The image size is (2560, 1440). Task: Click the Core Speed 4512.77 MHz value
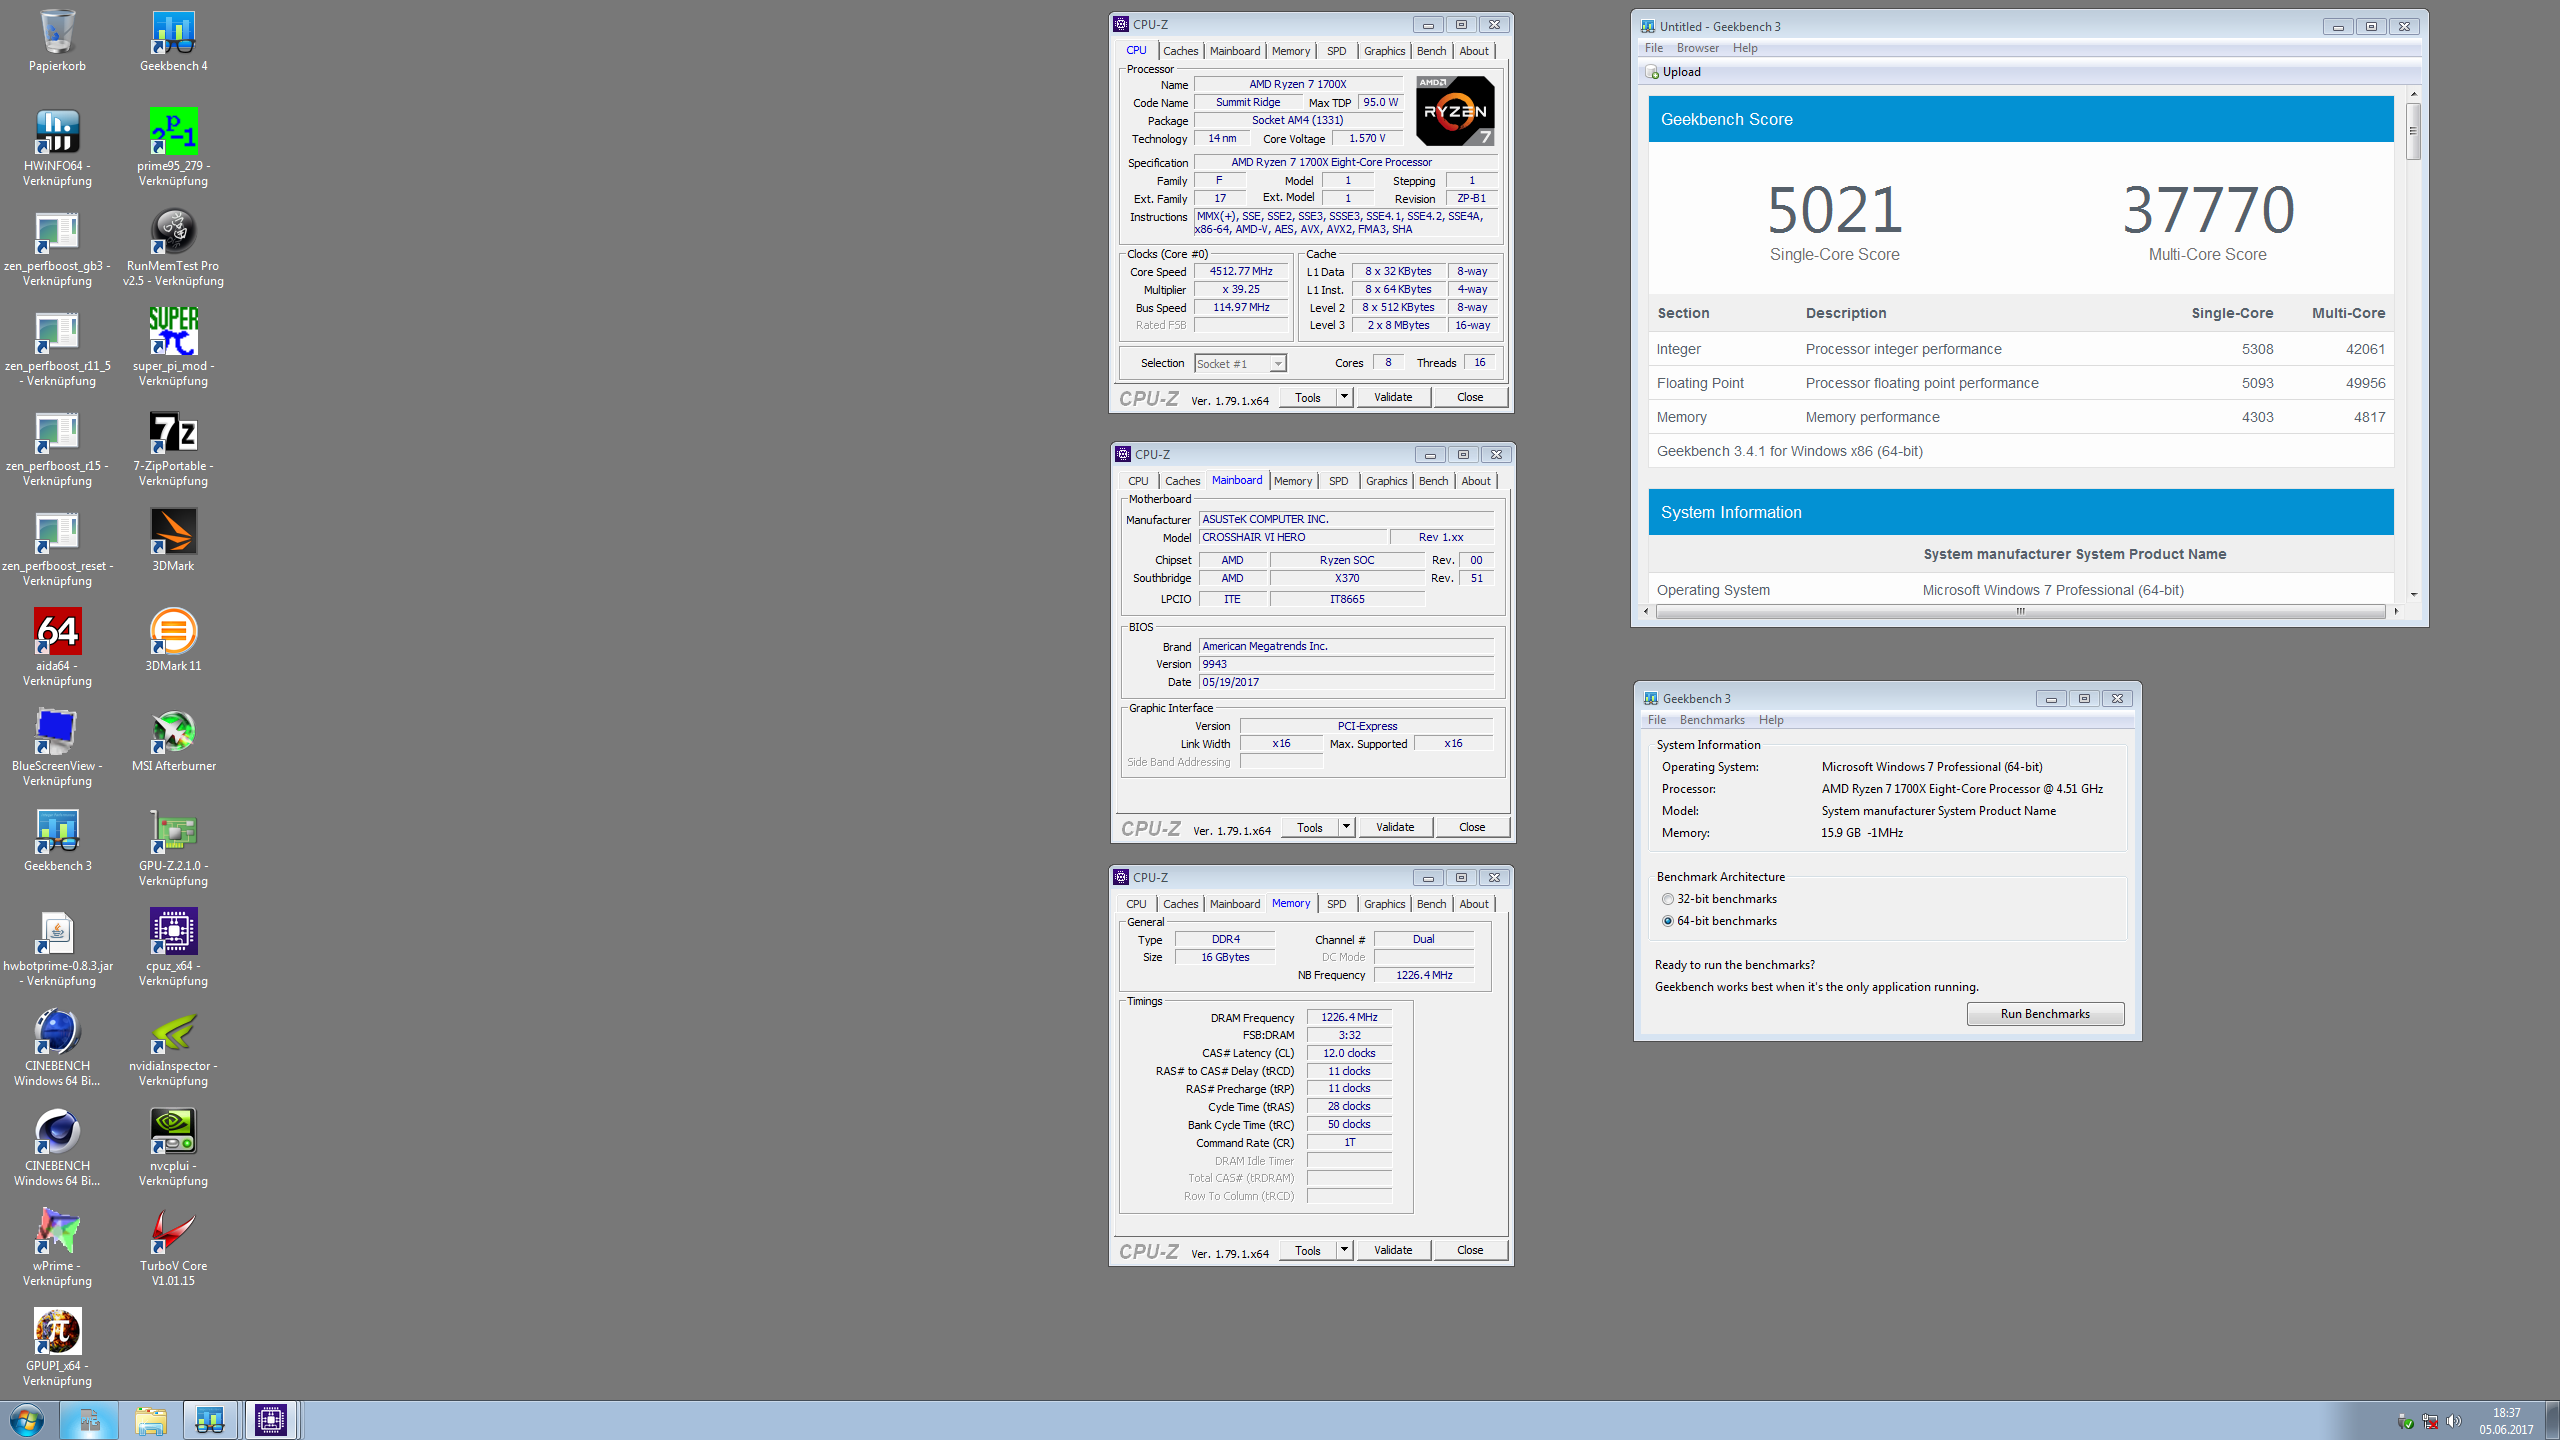[1241, 272]
